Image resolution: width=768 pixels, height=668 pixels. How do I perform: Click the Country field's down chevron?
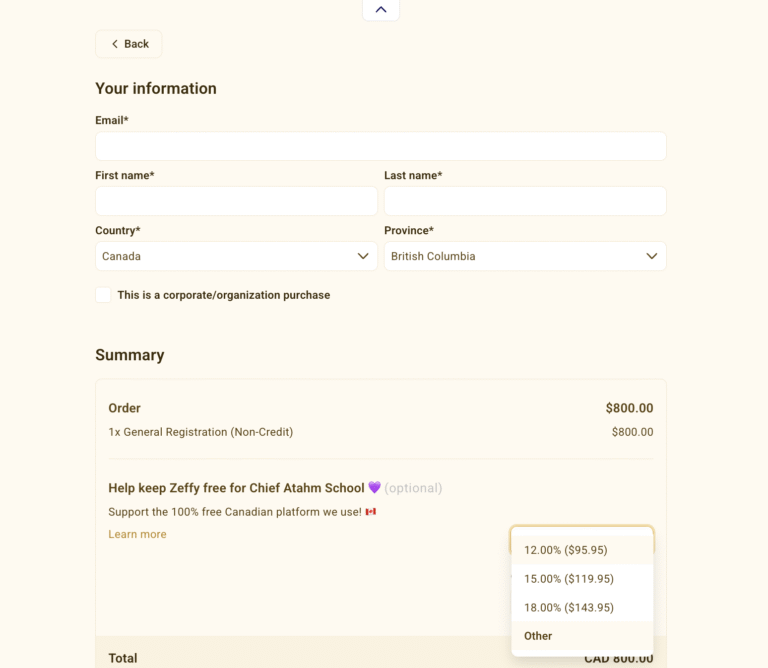pyautogui.click(x=363, y=256)
